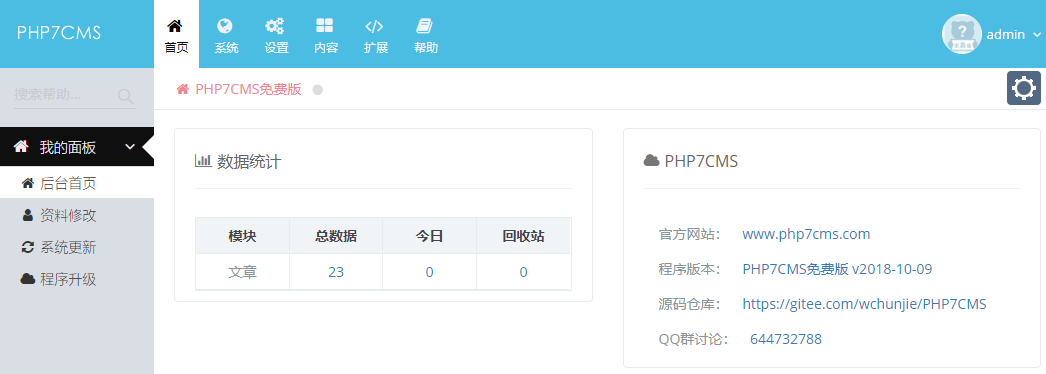
Task: Open the 系统 globe icon menu
Action: [x=226, y=35]
